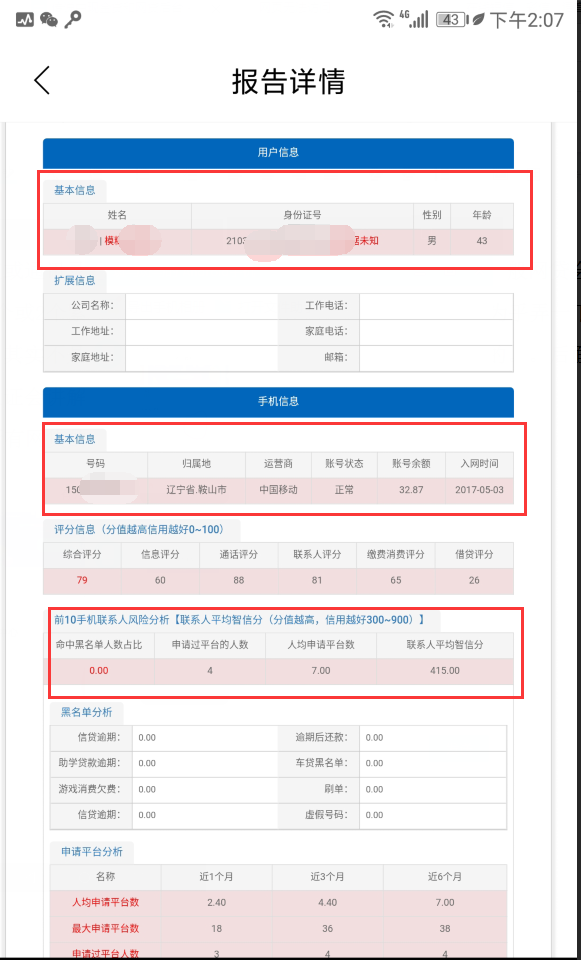
Task: Tap the activity monitor status icon
Action: pos(24,20)
